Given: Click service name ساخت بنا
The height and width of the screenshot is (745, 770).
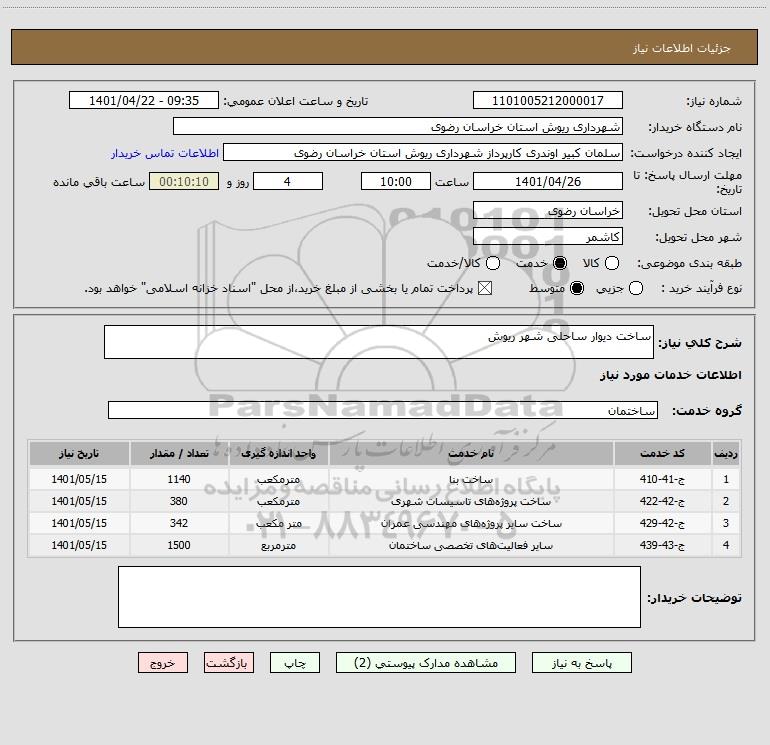Looking at the screenshot, I should 471,479.
